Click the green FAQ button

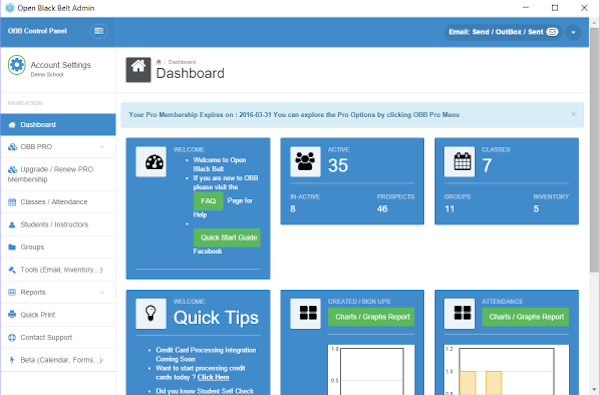[208, 201]
